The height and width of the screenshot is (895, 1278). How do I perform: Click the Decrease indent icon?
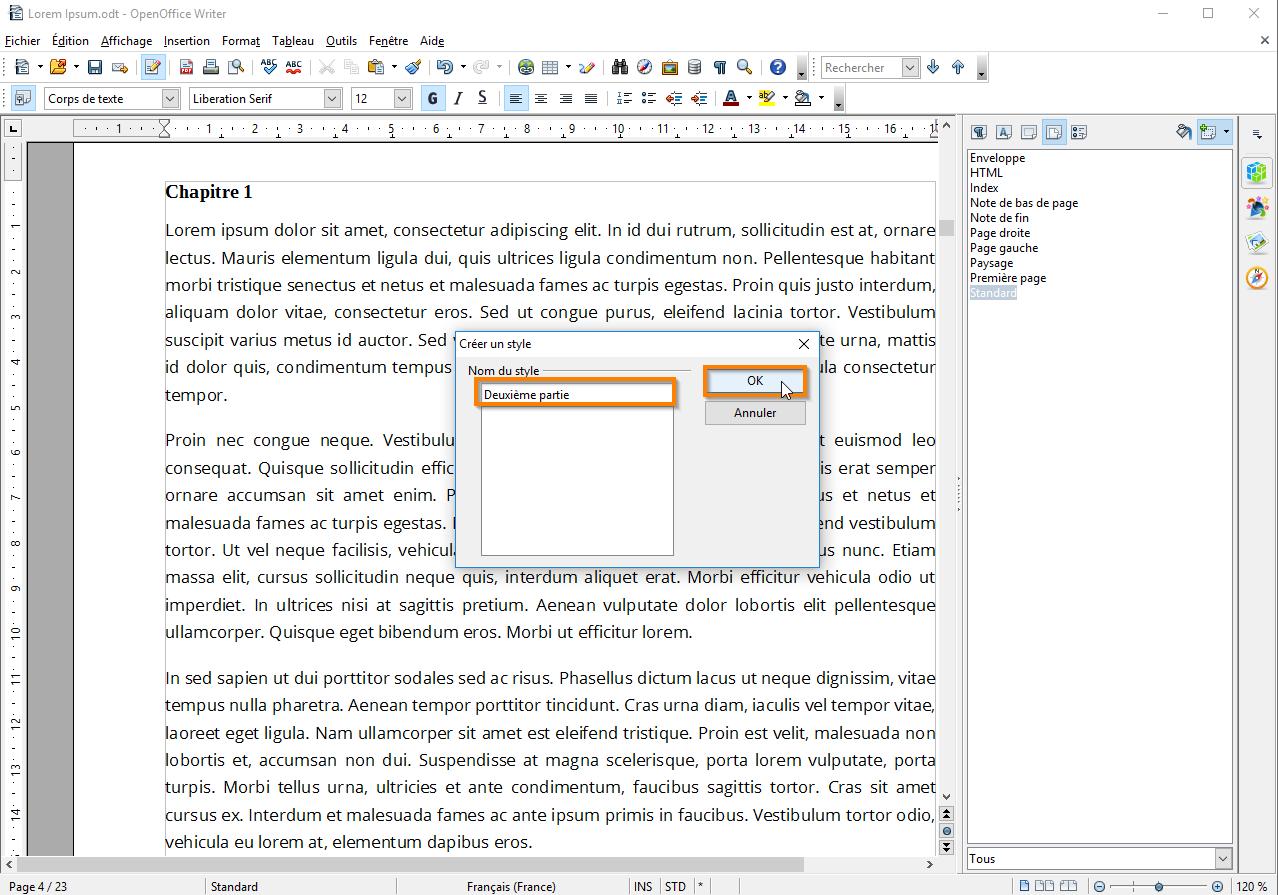pyautogui.click(x=674, y=98)
